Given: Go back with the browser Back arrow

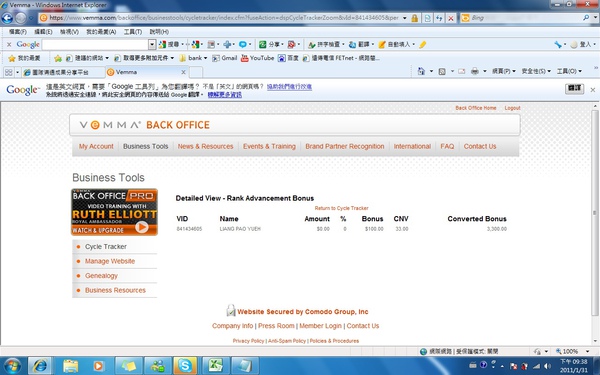Looking at the screenshot, I should pos(7,18).
